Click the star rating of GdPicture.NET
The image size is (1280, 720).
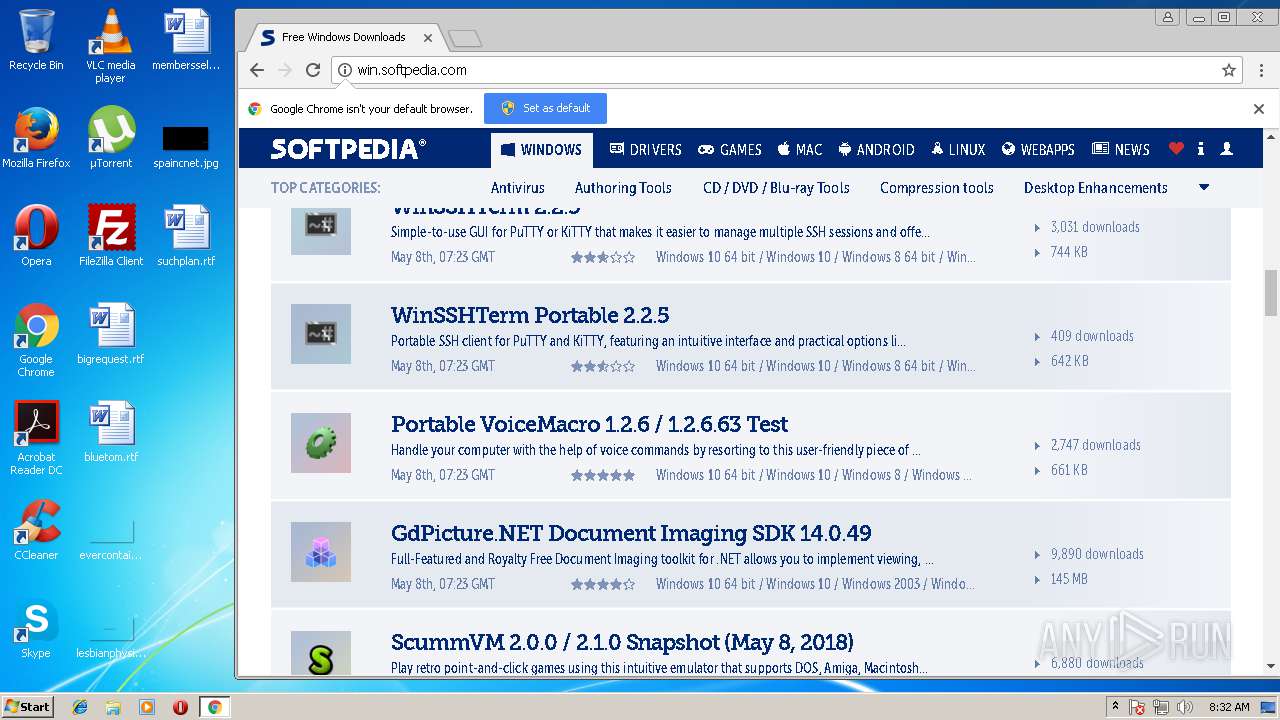603,585
